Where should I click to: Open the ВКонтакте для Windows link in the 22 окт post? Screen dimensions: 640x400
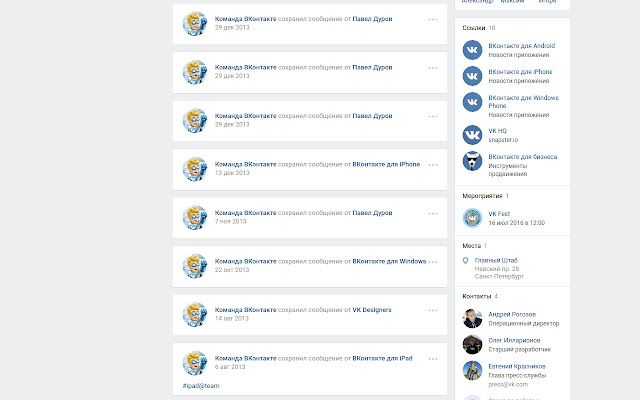389,261
